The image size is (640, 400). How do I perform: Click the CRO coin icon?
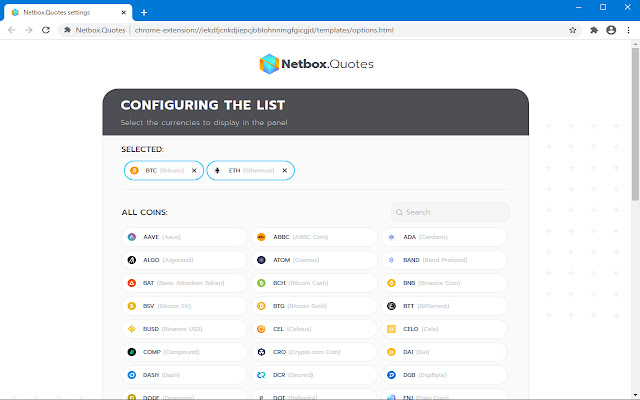coord(261,352)
